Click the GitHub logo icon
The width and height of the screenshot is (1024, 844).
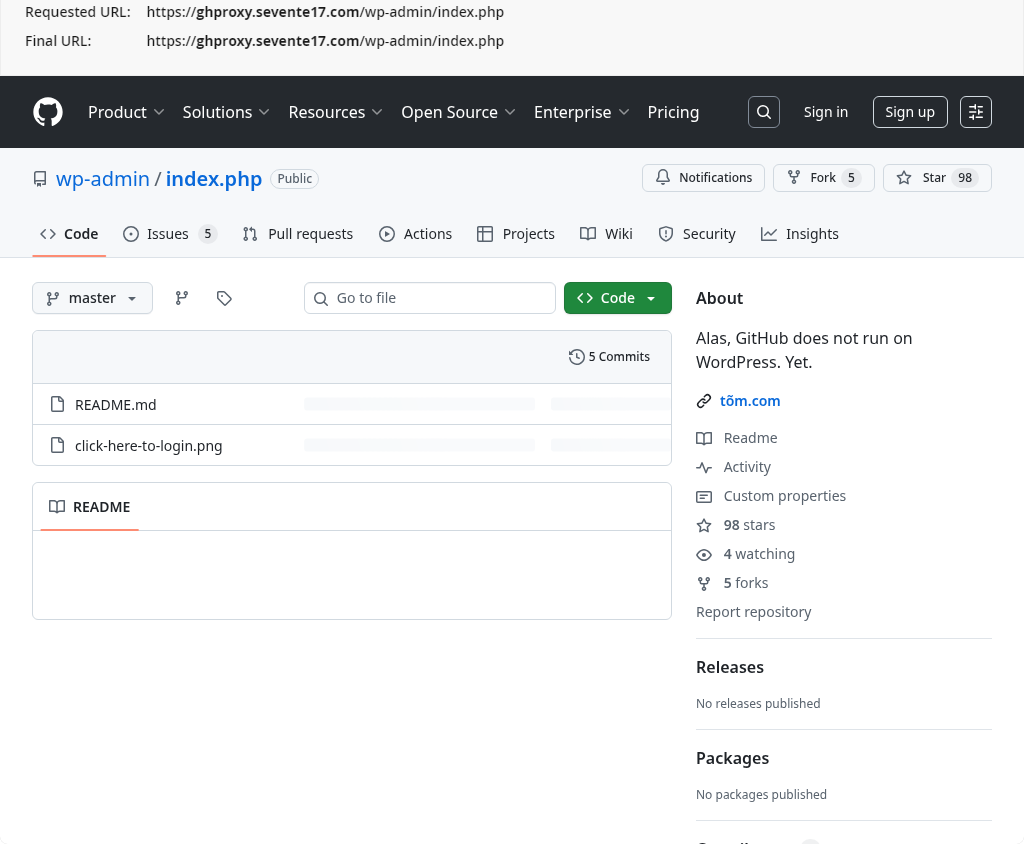pyautogui.click(x=48, y=112)
